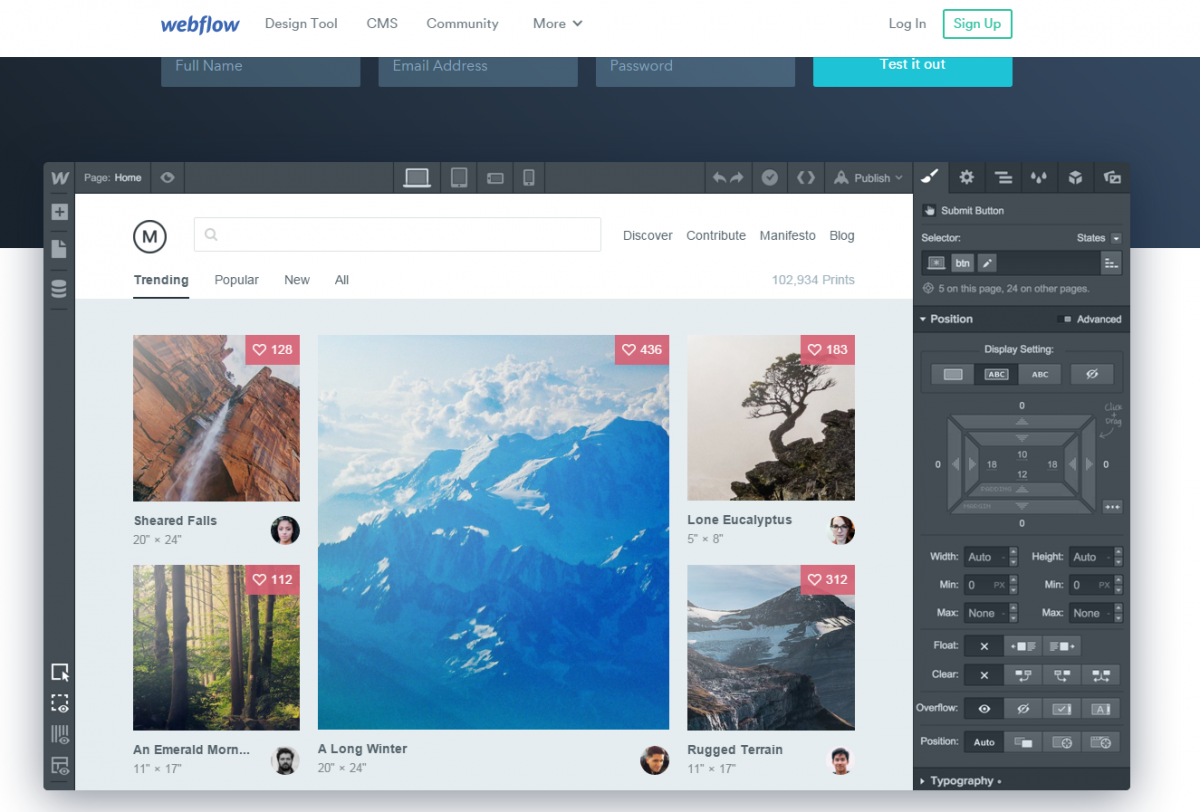The height and width of the screenshot is (812, 1200).
Task: Switch to phone portrait preview icon
Action: click(529, 178)
